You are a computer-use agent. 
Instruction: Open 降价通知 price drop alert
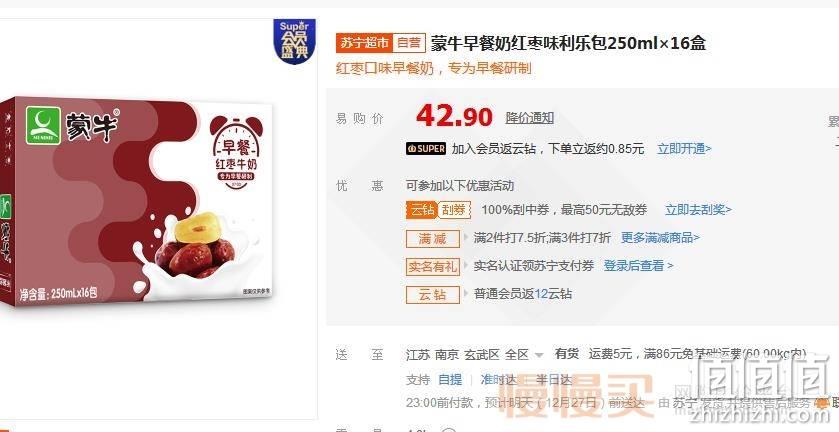(x=530, y=118)
